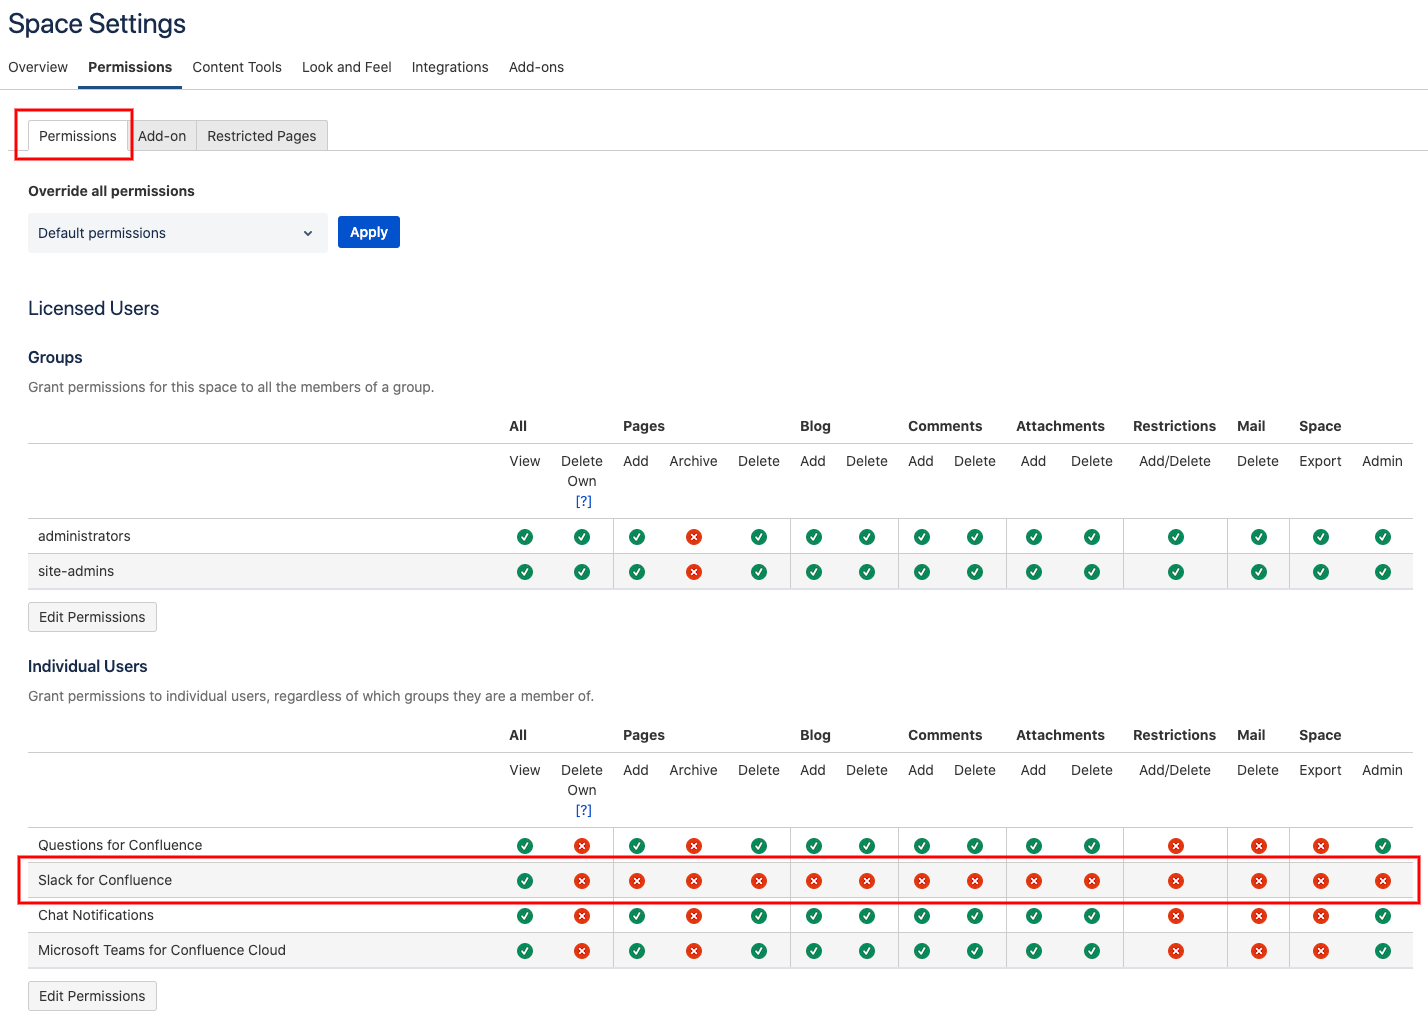Switch to the Restricted Pages tab
Image resolution: width=1428 pixels, height=1021 pixels.
coord(261,135)
